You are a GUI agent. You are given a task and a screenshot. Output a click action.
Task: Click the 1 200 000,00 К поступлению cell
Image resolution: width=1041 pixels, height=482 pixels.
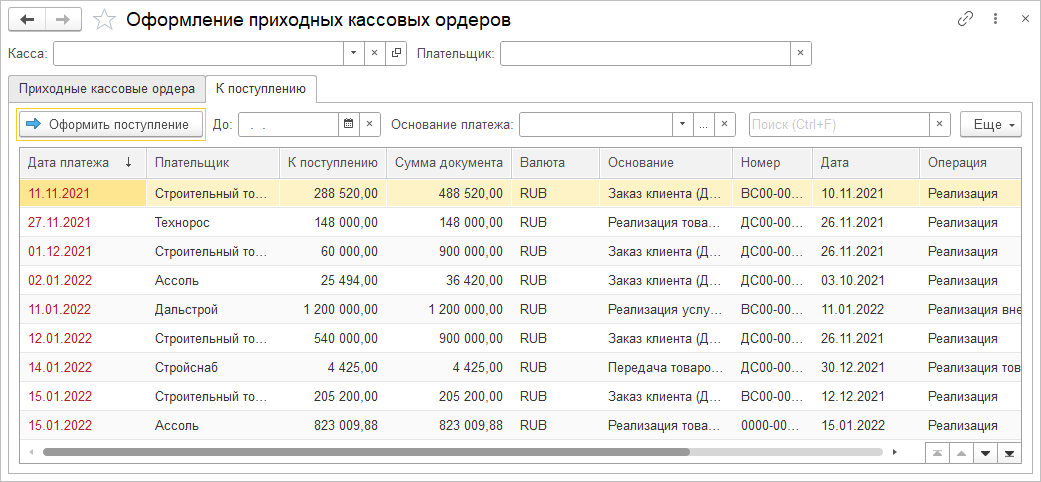pyautogui.click(x=333, y=309)
